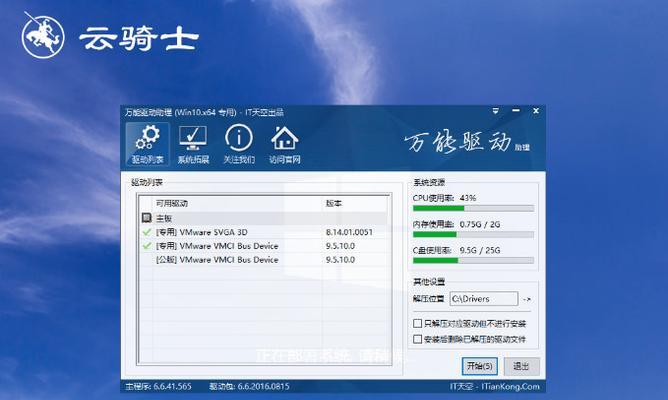The width and height of the screenshot is (668, 400).
Task: Switch to 系统拓展 monitor tab
Action: [193, 144]
